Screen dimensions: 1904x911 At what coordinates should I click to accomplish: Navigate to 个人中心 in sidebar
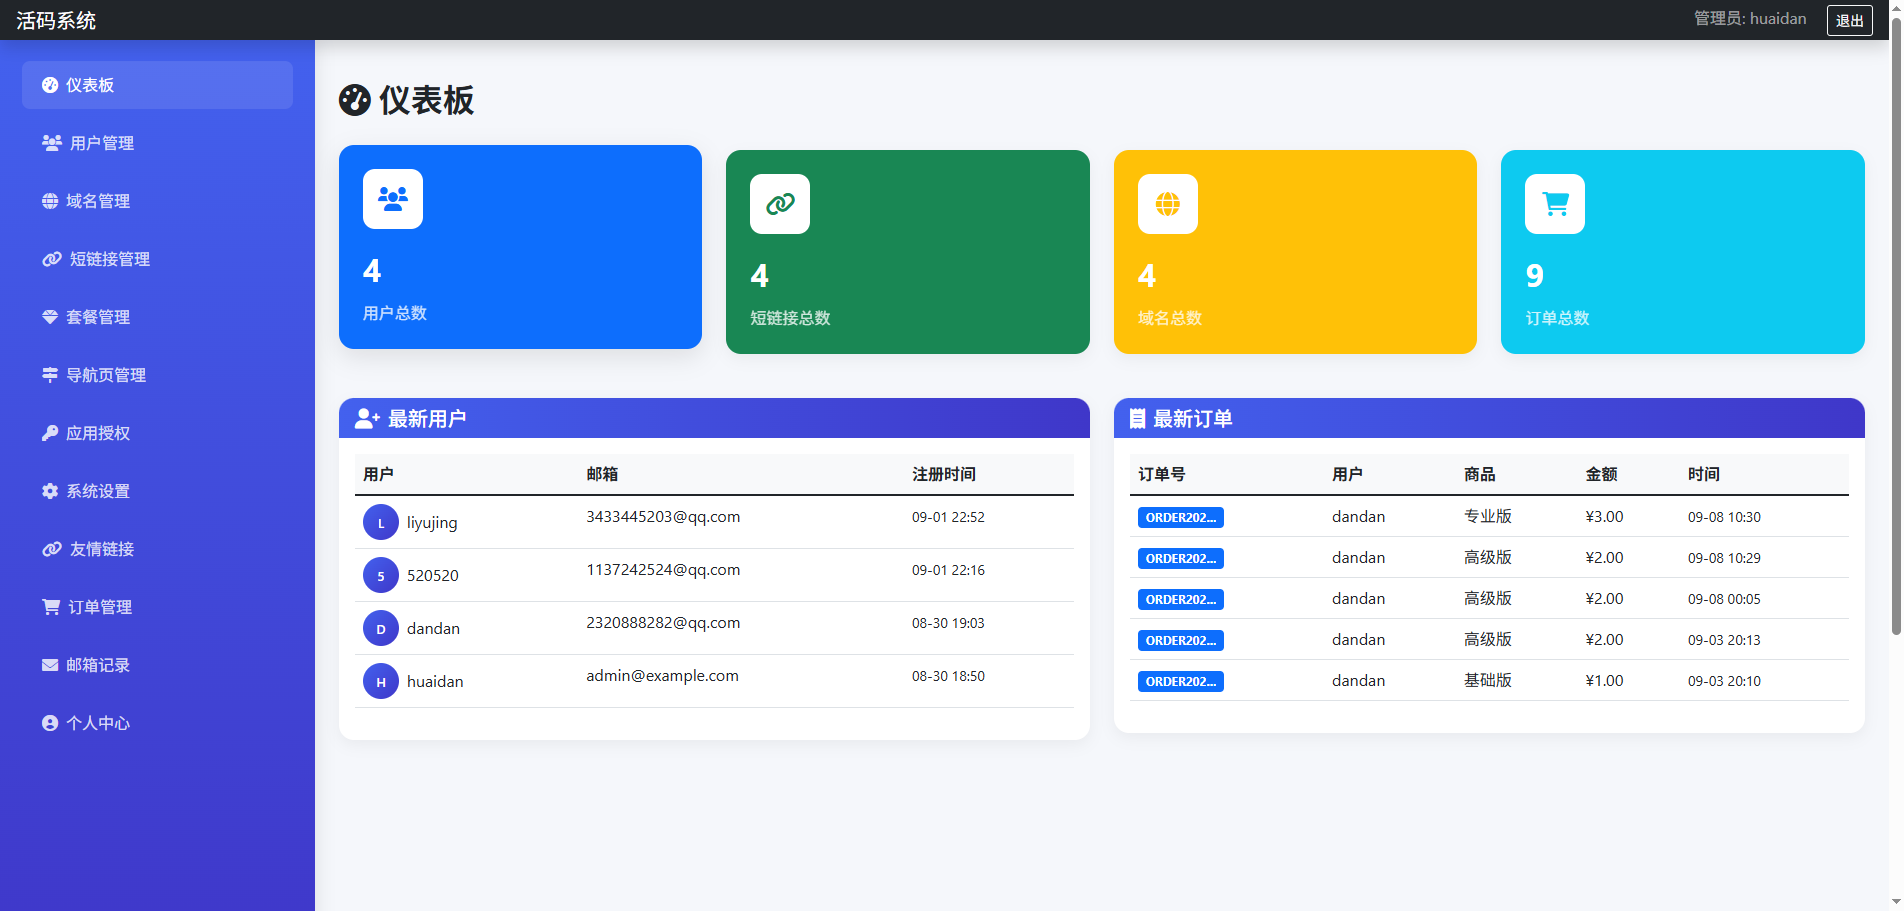pos(97,723)
